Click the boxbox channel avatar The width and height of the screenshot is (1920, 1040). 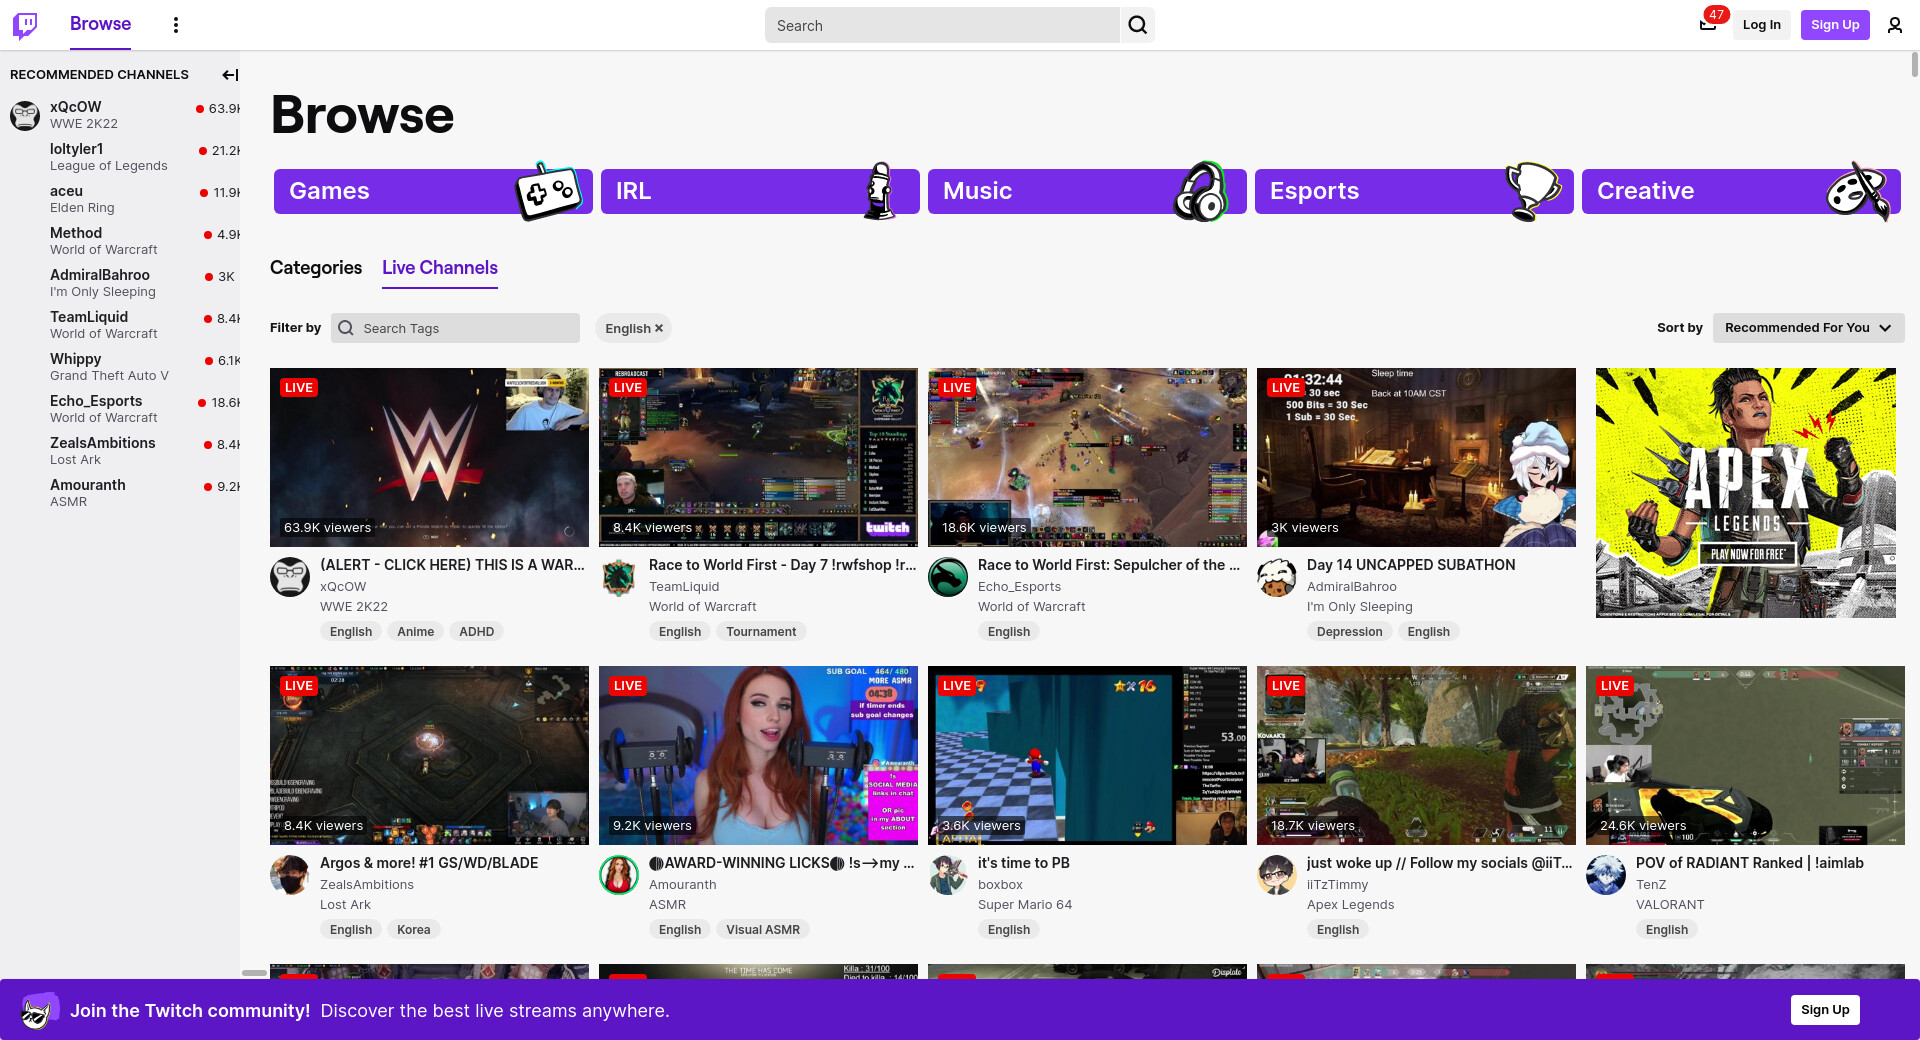(948, 875)
